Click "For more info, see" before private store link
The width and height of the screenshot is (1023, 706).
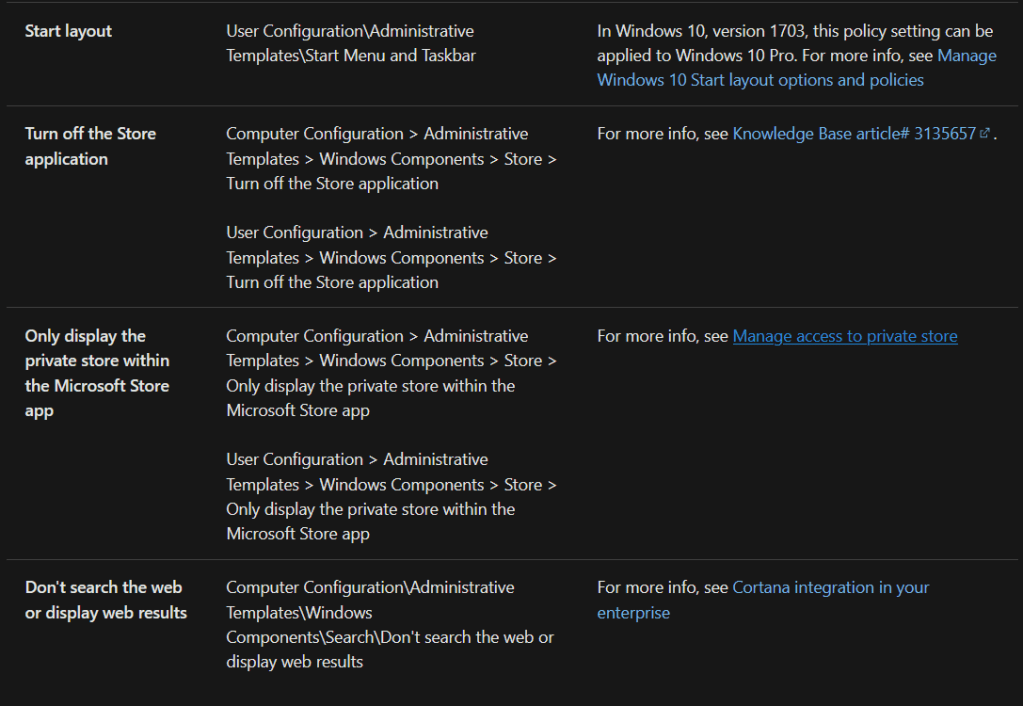point(662,337)
